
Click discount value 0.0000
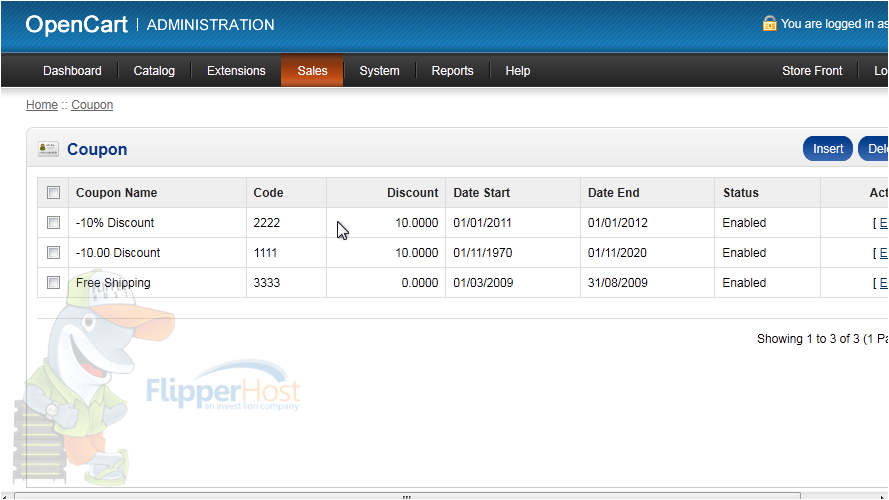pyautogui.click(x=420, y=283)
